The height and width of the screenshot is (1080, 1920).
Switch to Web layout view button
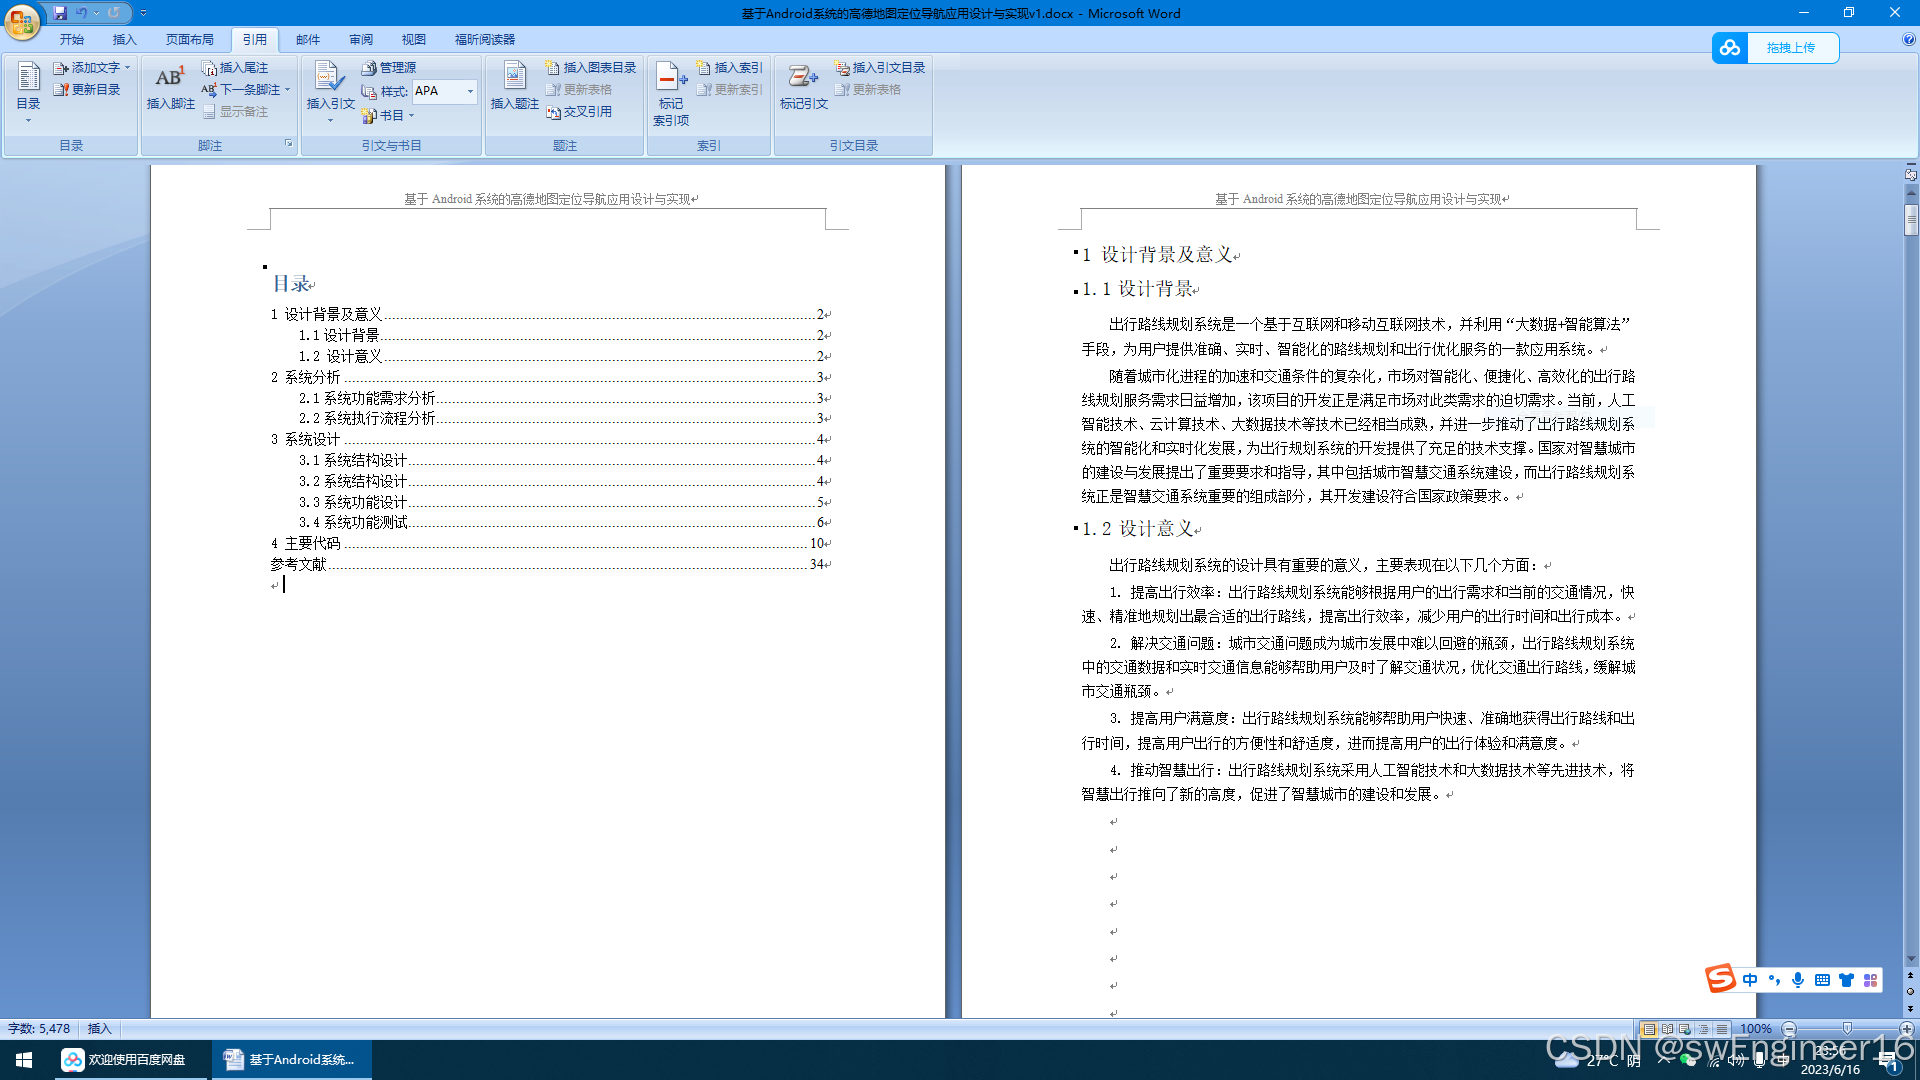pos(1685,1029)
